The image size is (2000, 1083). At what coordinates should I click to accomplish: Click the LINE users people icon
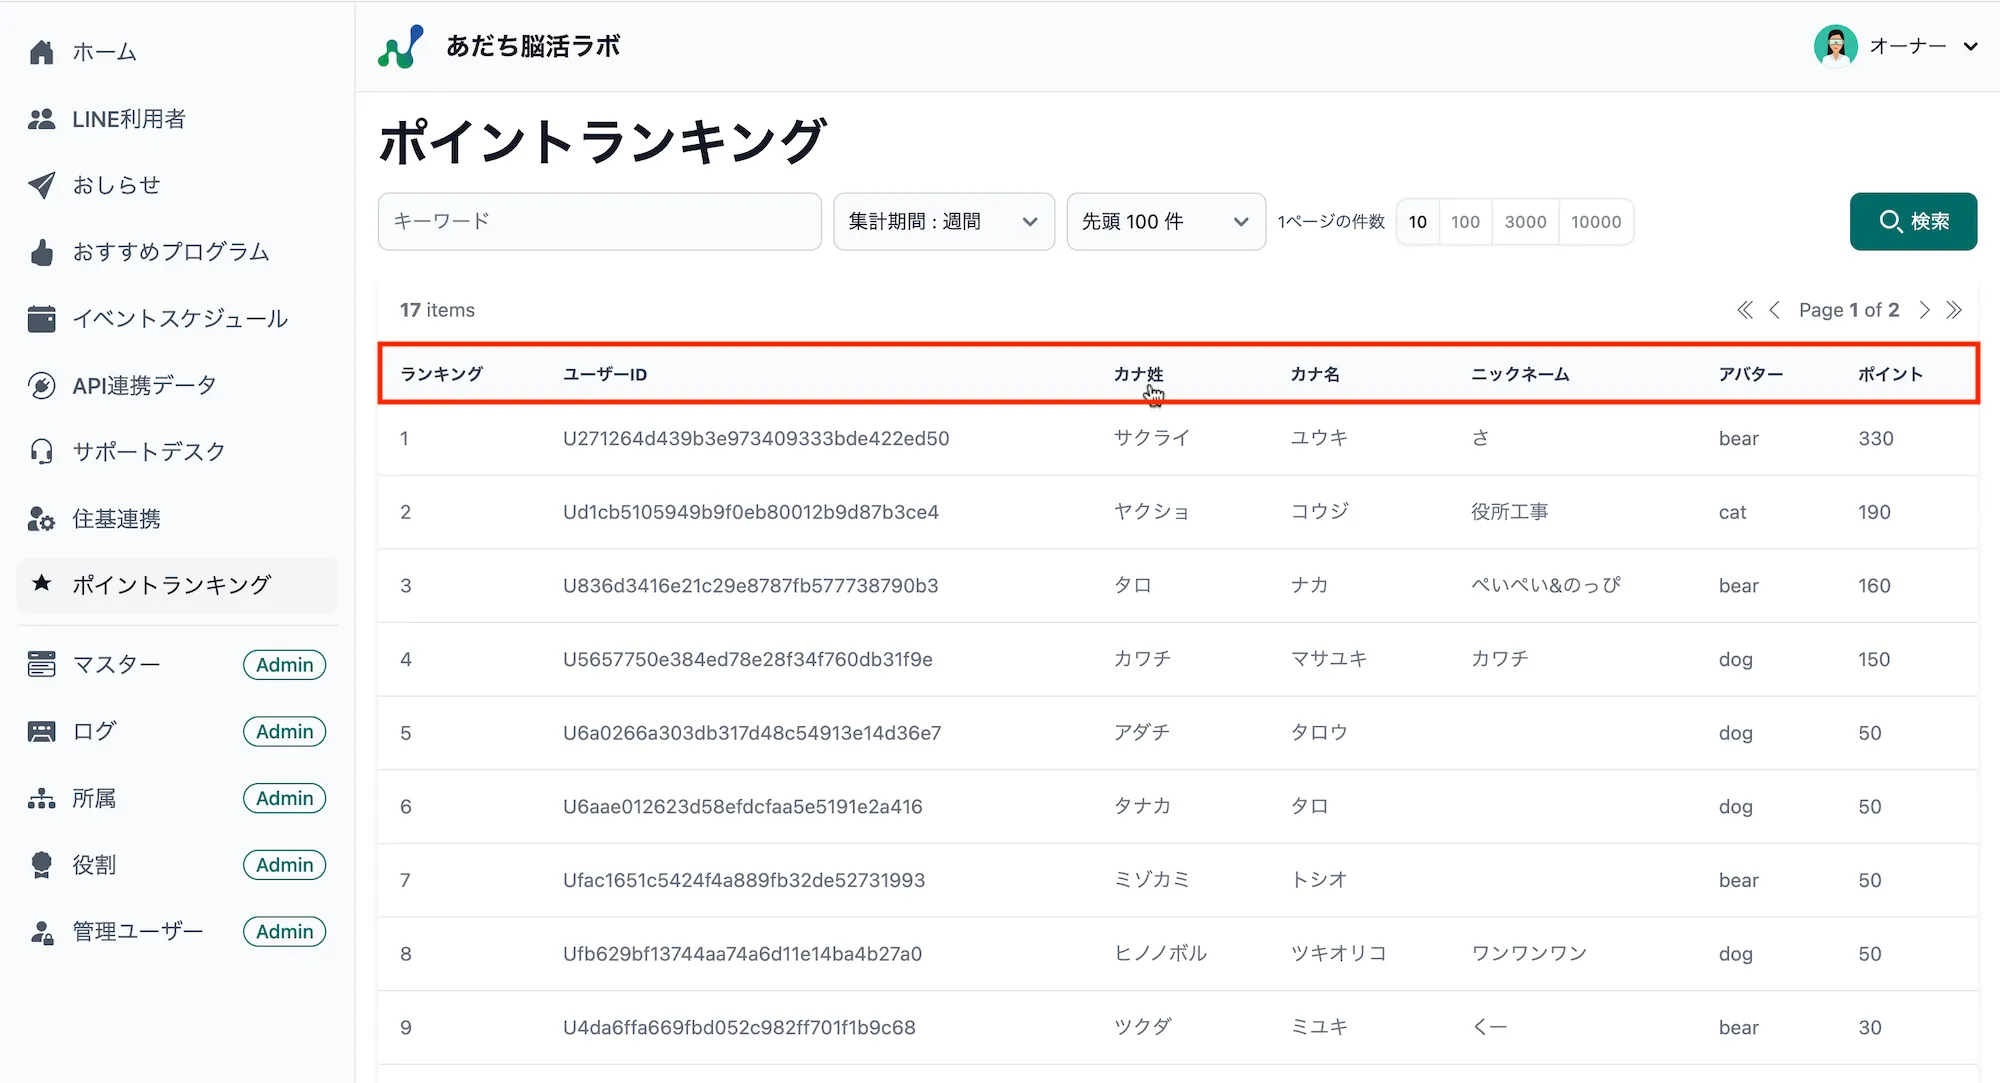(x=41, y=119)
